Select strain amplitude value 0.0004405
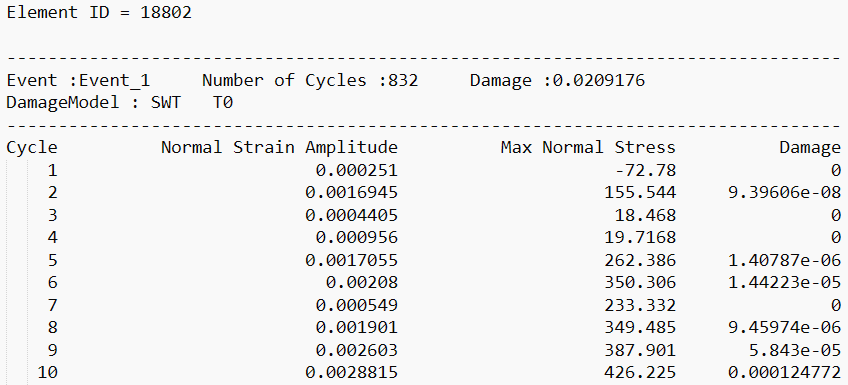 [352, 216]
